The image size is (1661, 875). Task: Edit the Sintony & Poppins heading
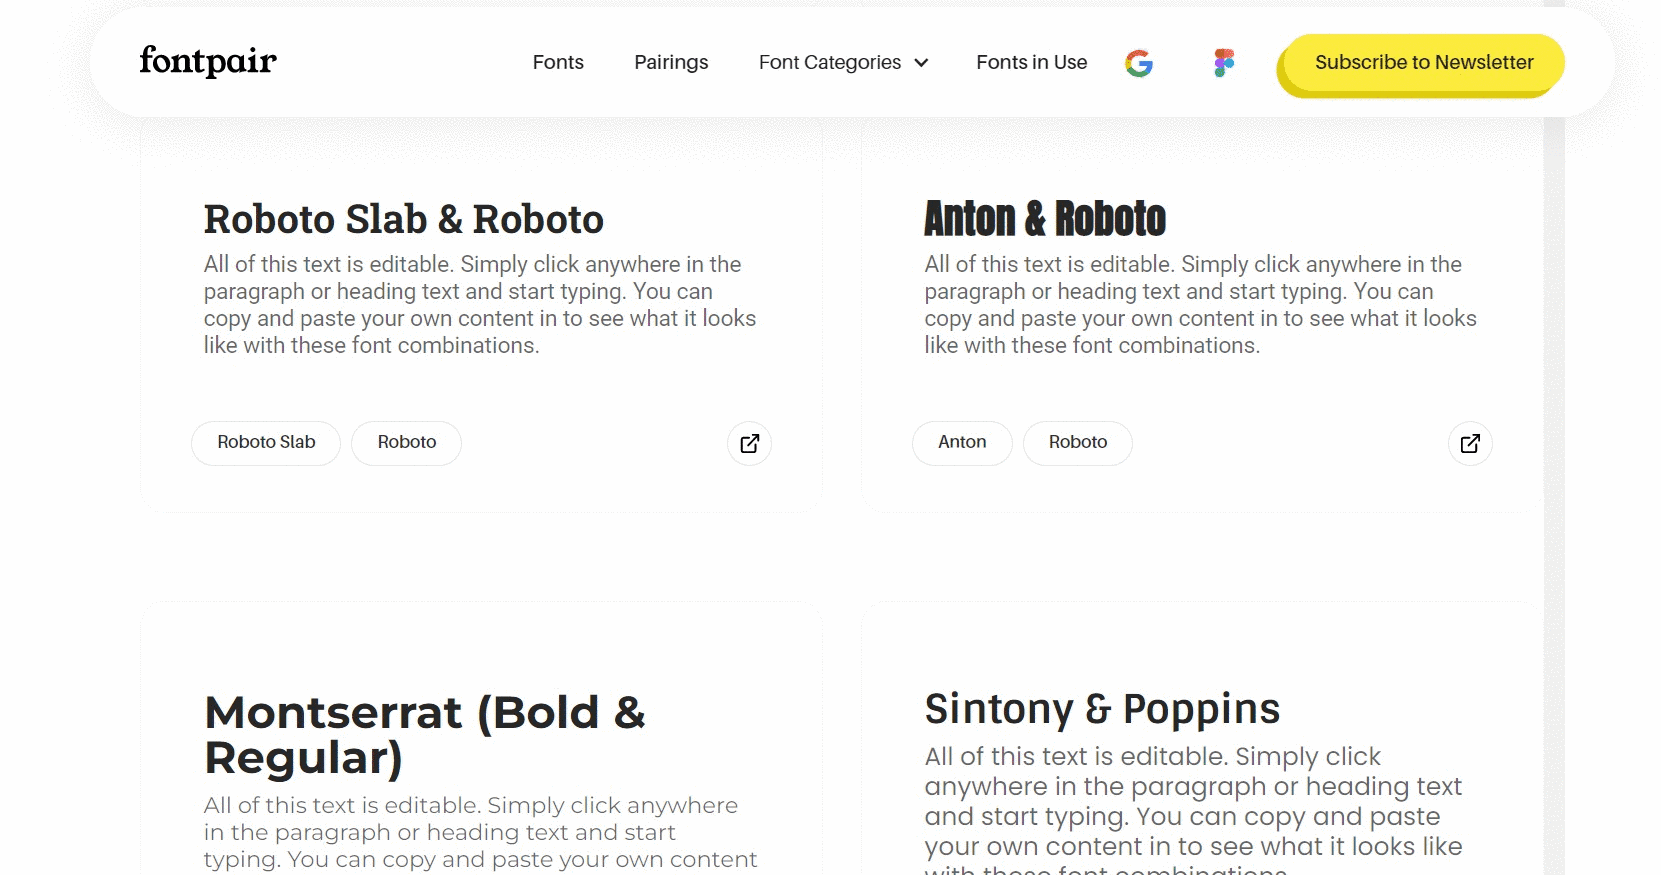pos(1102,709)
